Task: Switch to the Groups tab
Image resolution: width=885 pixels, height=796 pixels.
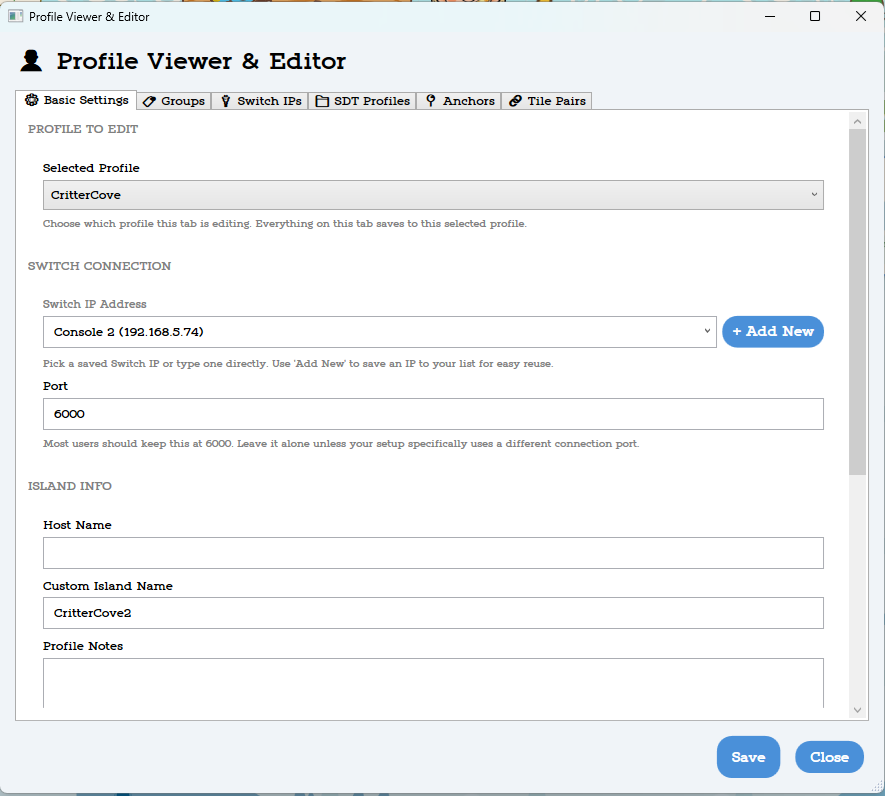Action: (175, 100)
